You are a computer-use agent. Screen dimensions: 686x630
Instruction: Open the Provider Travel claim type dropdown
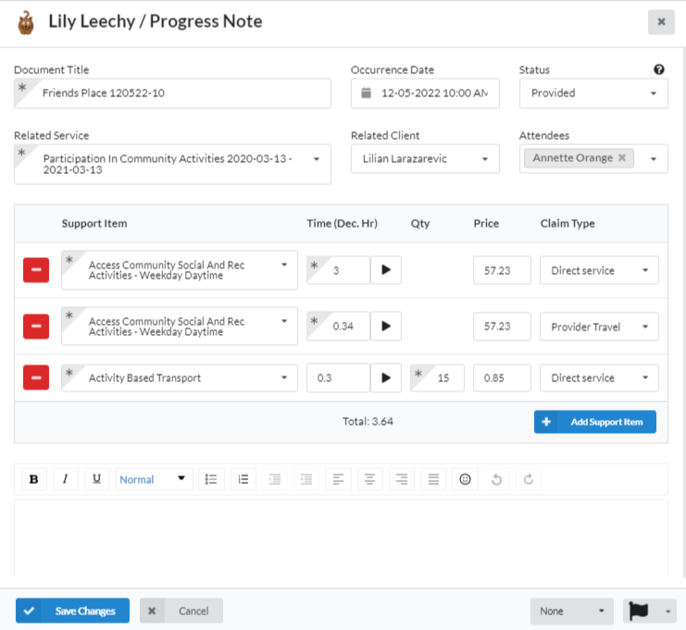[x=599, y=326]
